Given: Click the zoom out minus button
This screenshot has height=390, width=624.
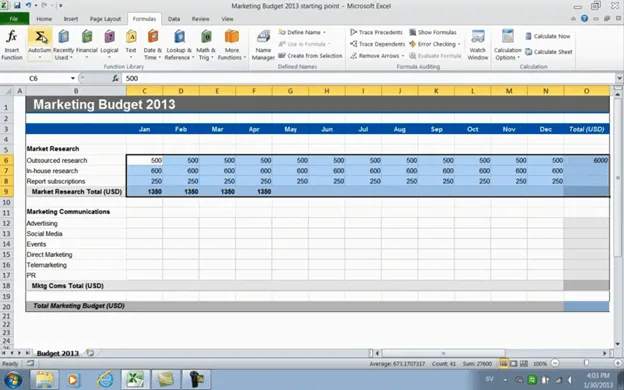Looking at the screenshot, I should (x=555, y=363).
